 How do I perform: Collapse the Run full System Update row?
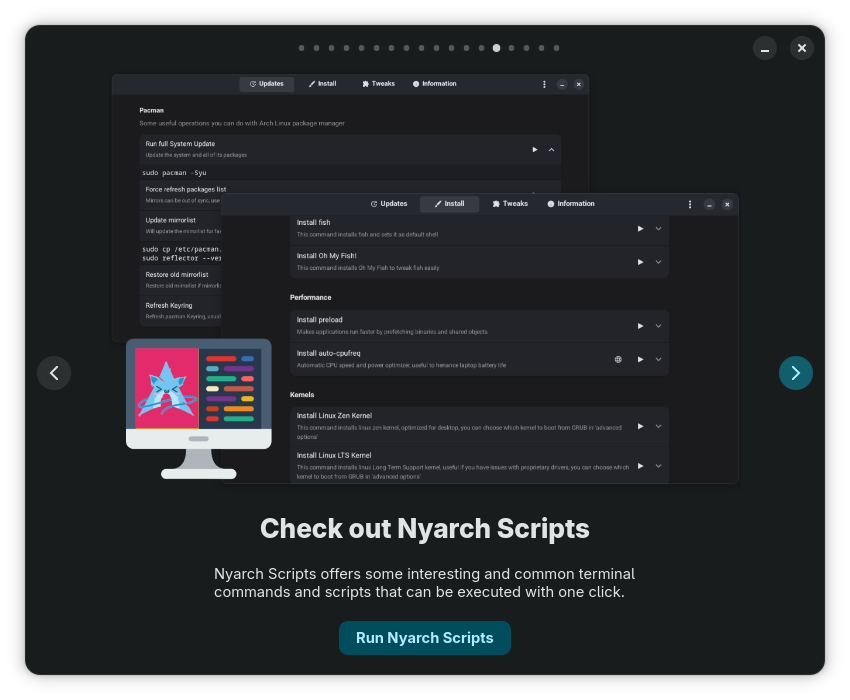(x=551, y=150)
